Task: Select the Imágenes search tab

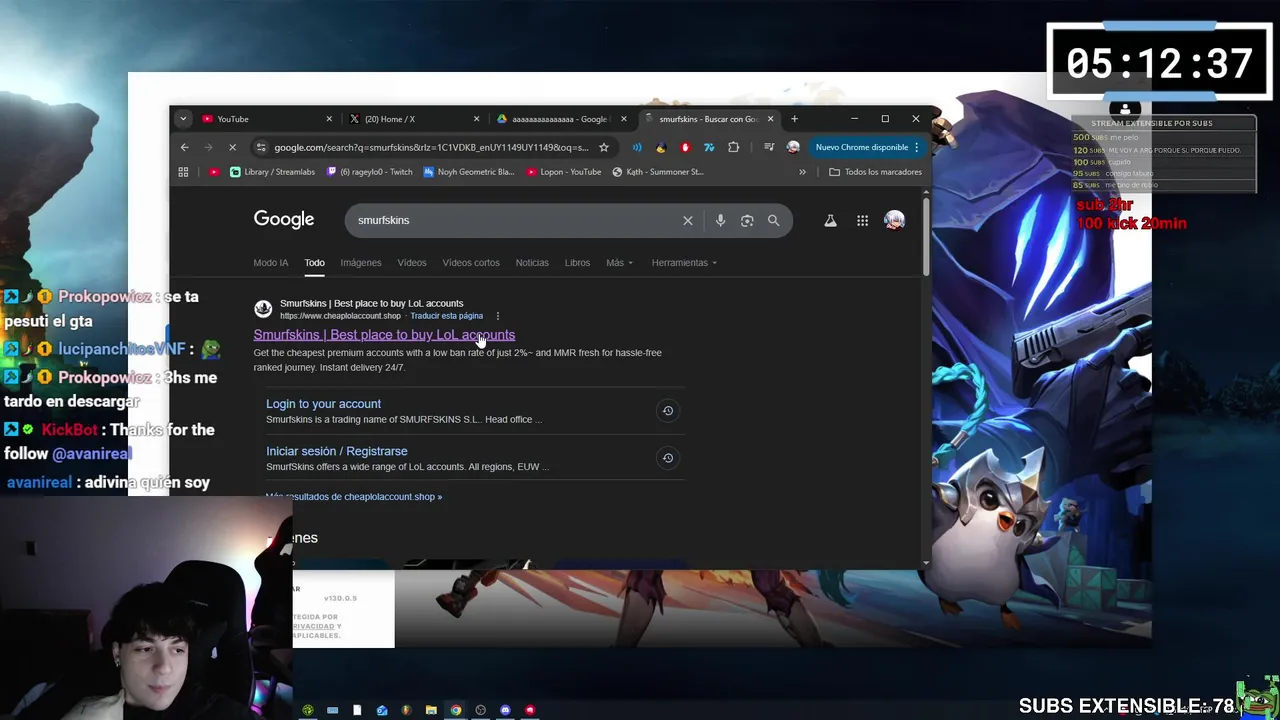Action: tap(361, 263)
